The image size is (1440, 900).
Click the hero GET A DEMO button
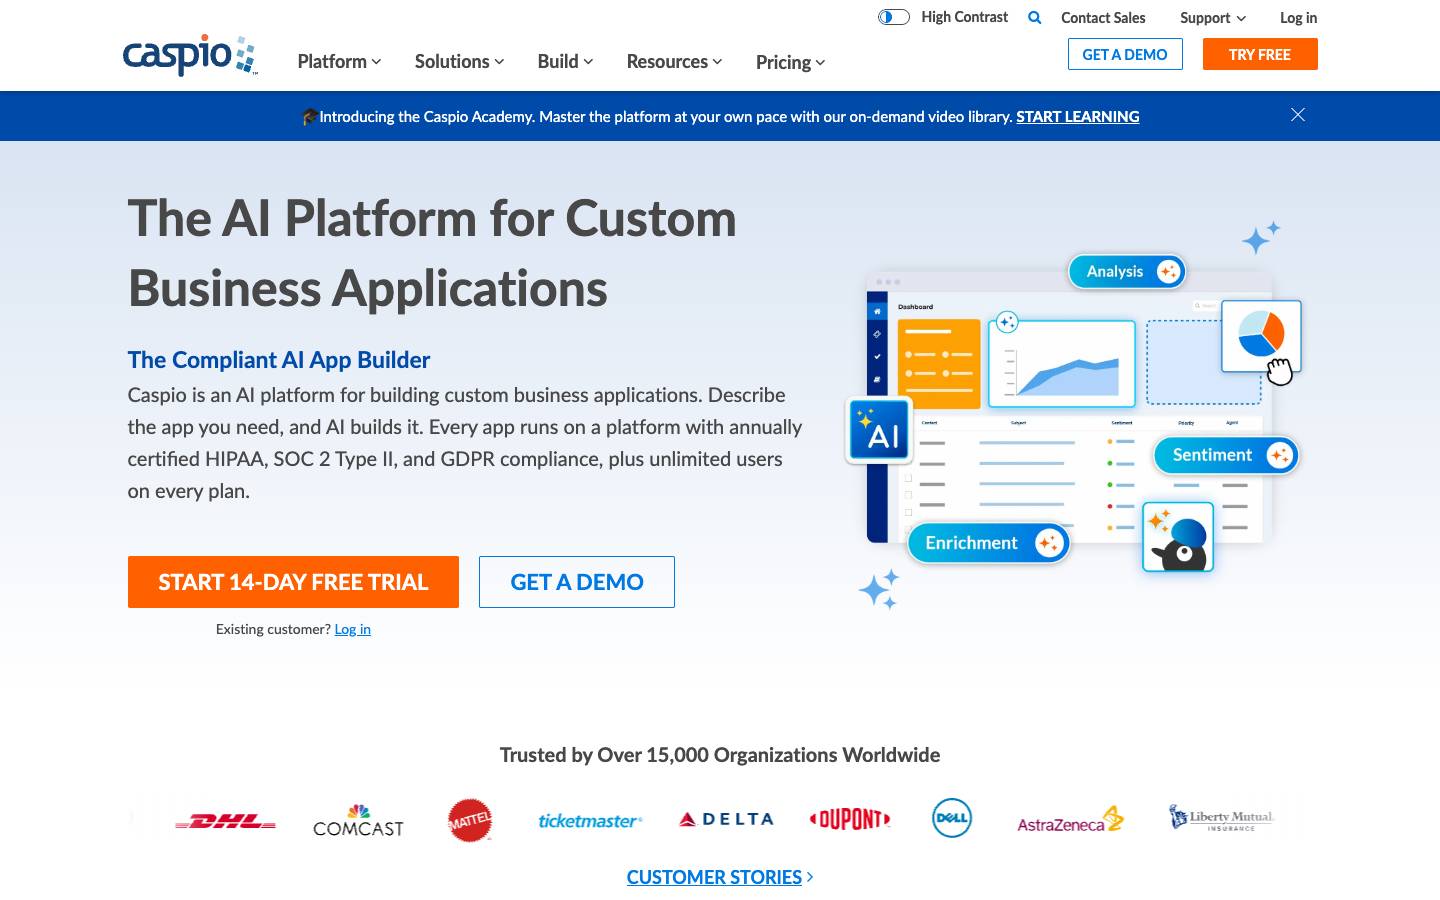click(x=577, y=582)
